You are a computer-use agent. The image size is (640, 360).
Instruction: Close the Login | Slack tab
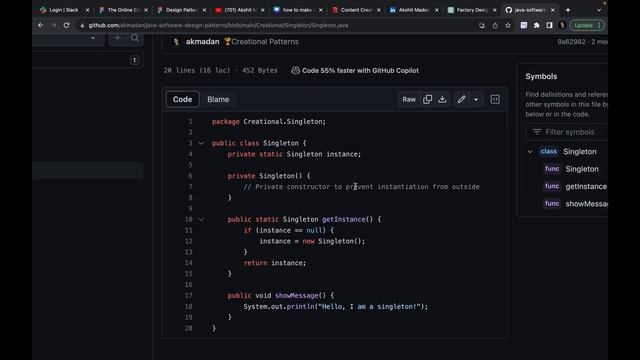pyautogui.click(x=87, y=10)
